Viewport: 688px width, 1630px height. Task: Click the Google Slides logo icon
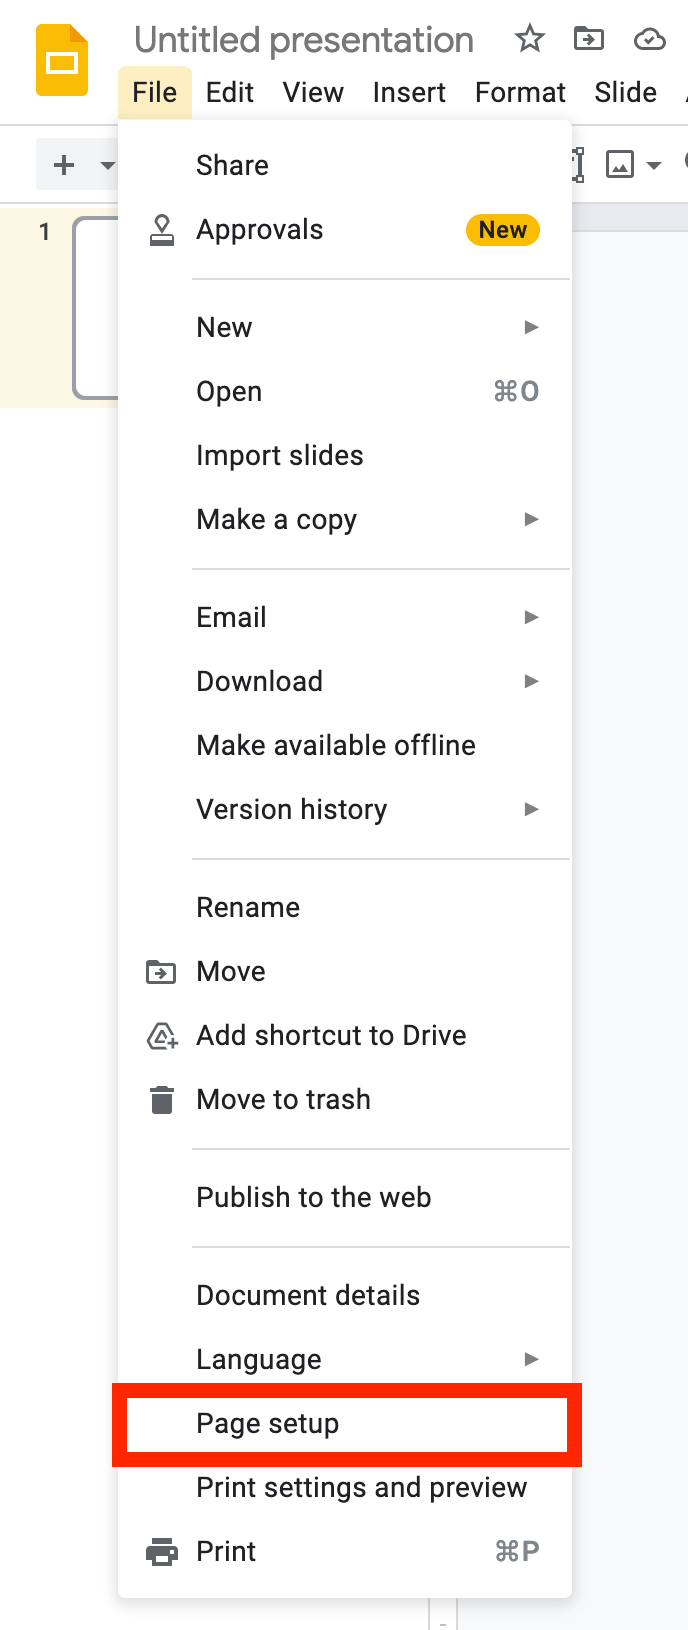coord(62,61)
